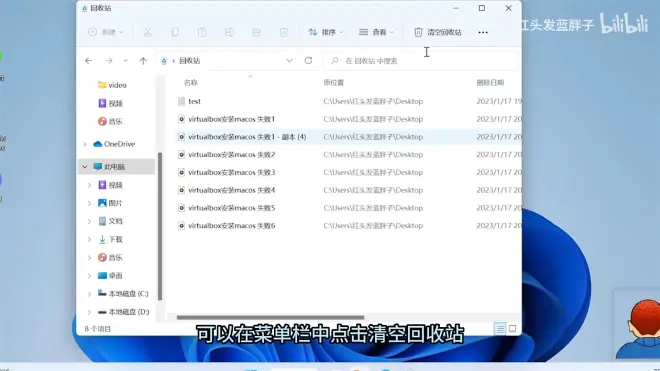
Task: Click the 回收站 breadcrumb in address bar
Action: coord(189,61)
